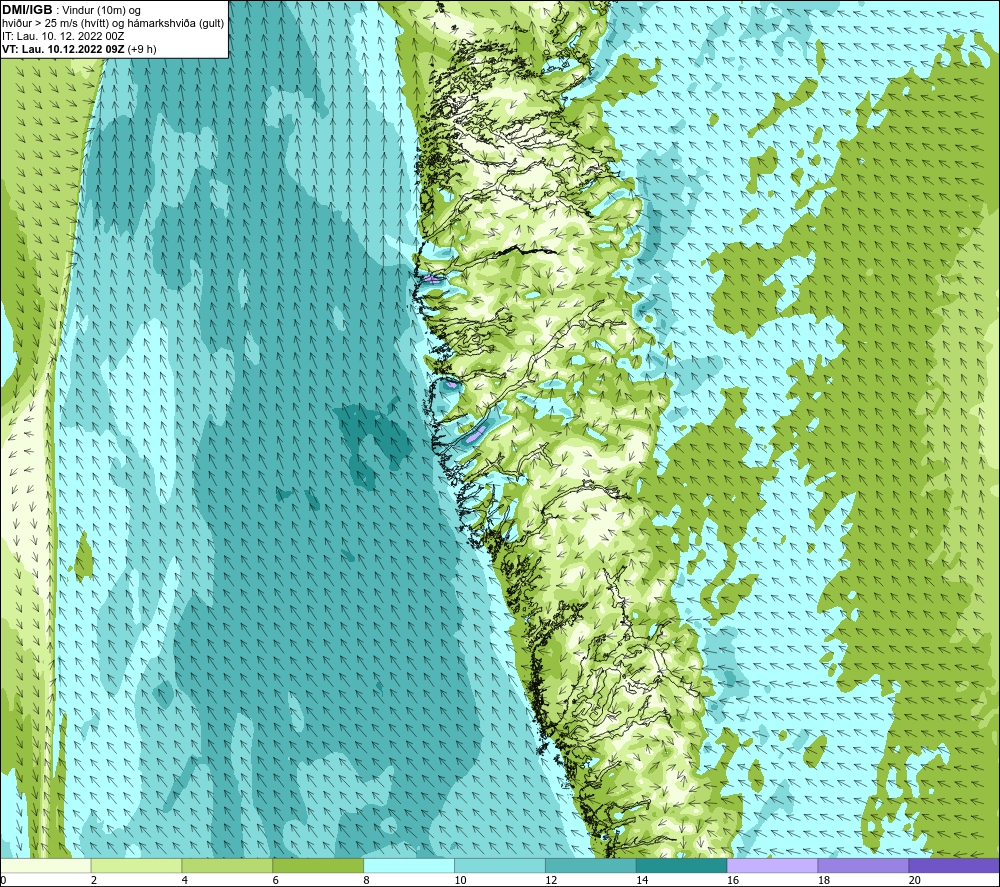Click the 10–12 m/s light teal swatch

tap(500, 866)
